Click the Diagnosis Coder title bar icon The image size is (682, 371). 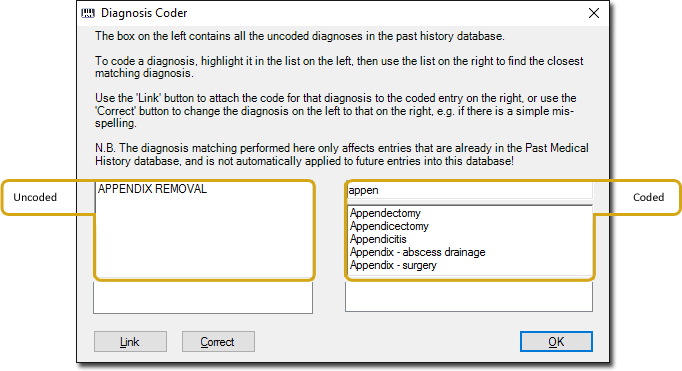click(88, 13)
